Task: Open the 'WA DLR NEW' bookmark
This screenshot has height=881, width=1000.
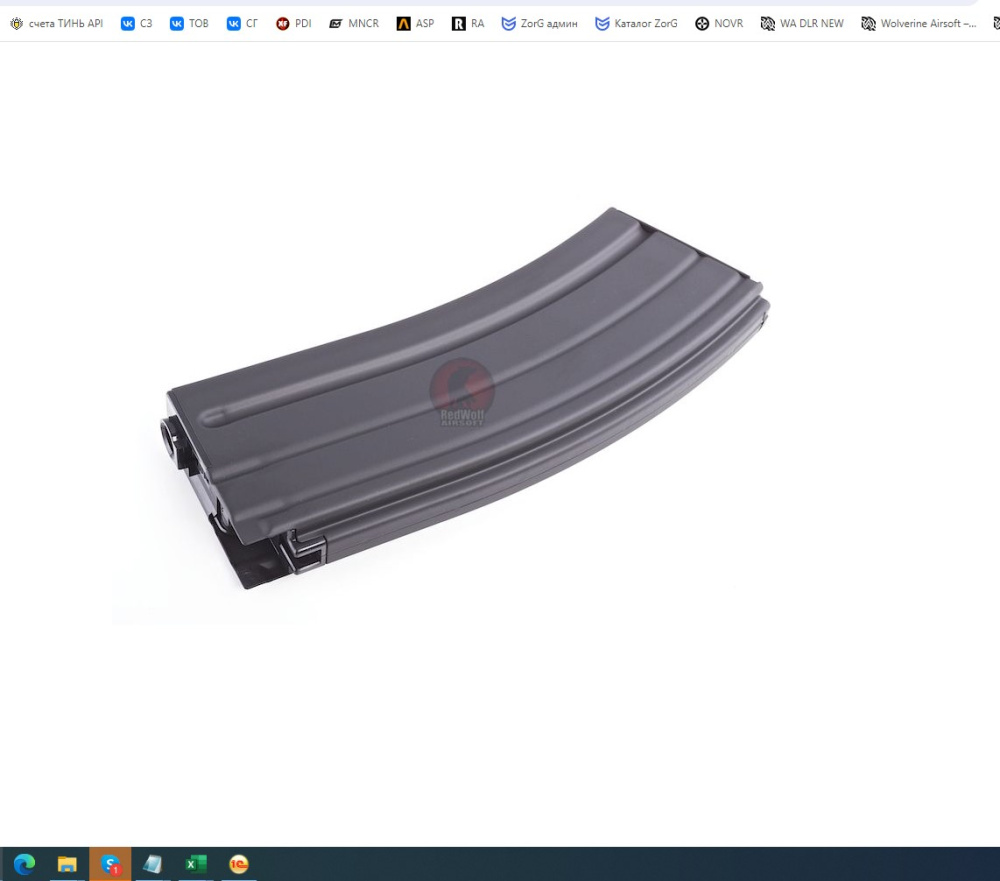Action: [x=802, y=24]
